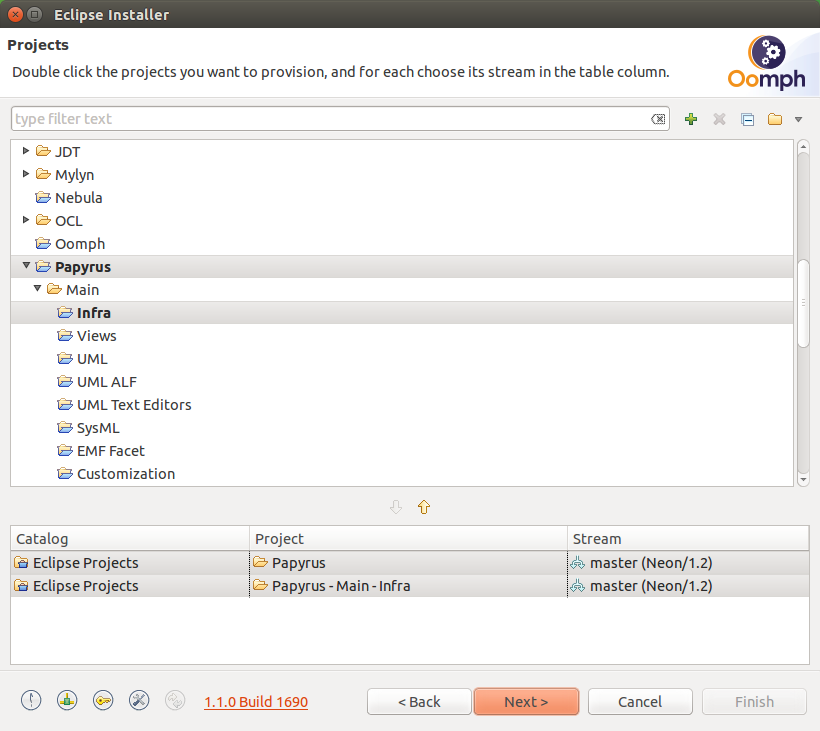Select the UML ALF project
The height and width of the screenshot is (731, 820).
[x=107, y=382]
